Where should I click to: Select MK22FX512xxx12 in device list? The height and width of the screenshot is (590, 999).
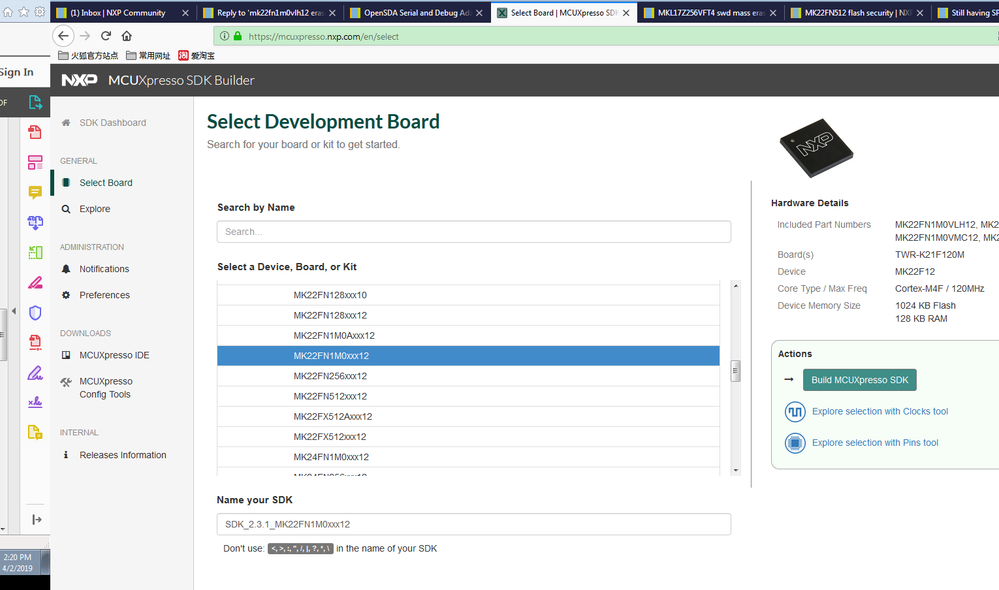[468, 437]
